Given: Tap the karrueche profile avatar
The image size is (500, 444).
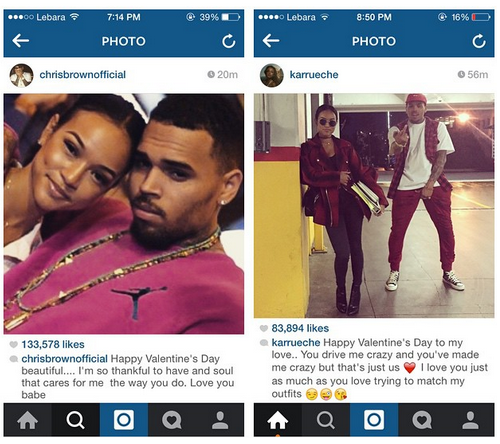Looking at the screenshot, I should coord(272,75).
